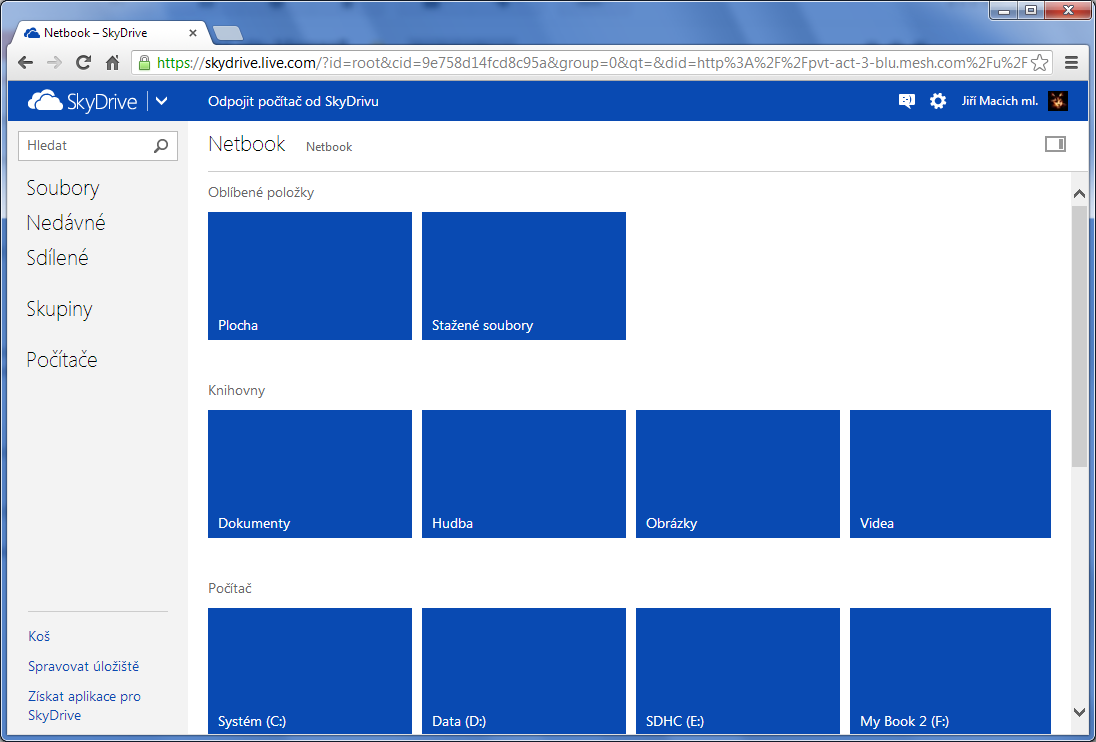Open the Data (D:) drive tile
The width and height of the screenshot is (1096, 742).
(524, 671)
